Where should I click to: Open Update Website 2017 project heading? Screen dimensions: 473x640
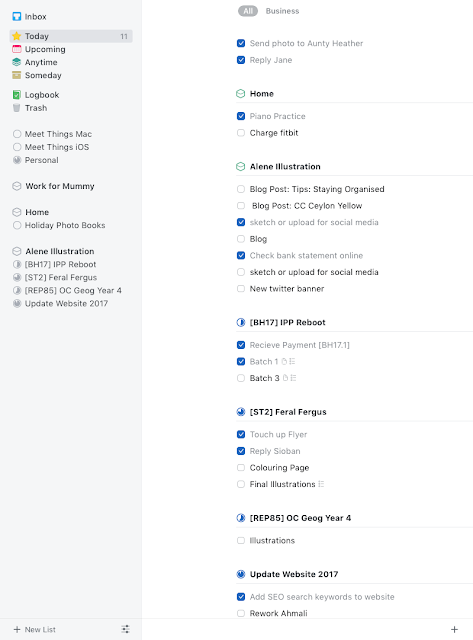[x=294, y=574]
